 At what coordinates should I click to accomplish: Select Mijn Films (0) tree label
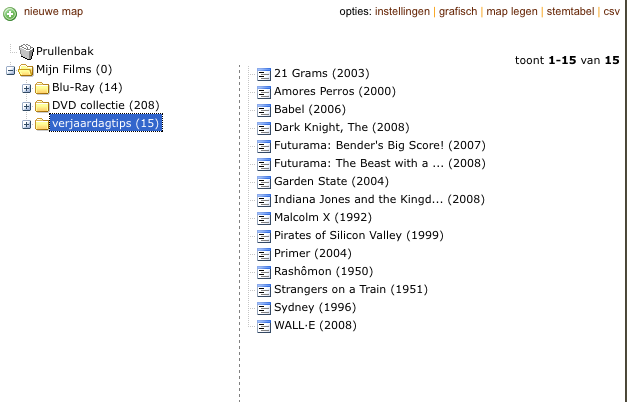74,69
